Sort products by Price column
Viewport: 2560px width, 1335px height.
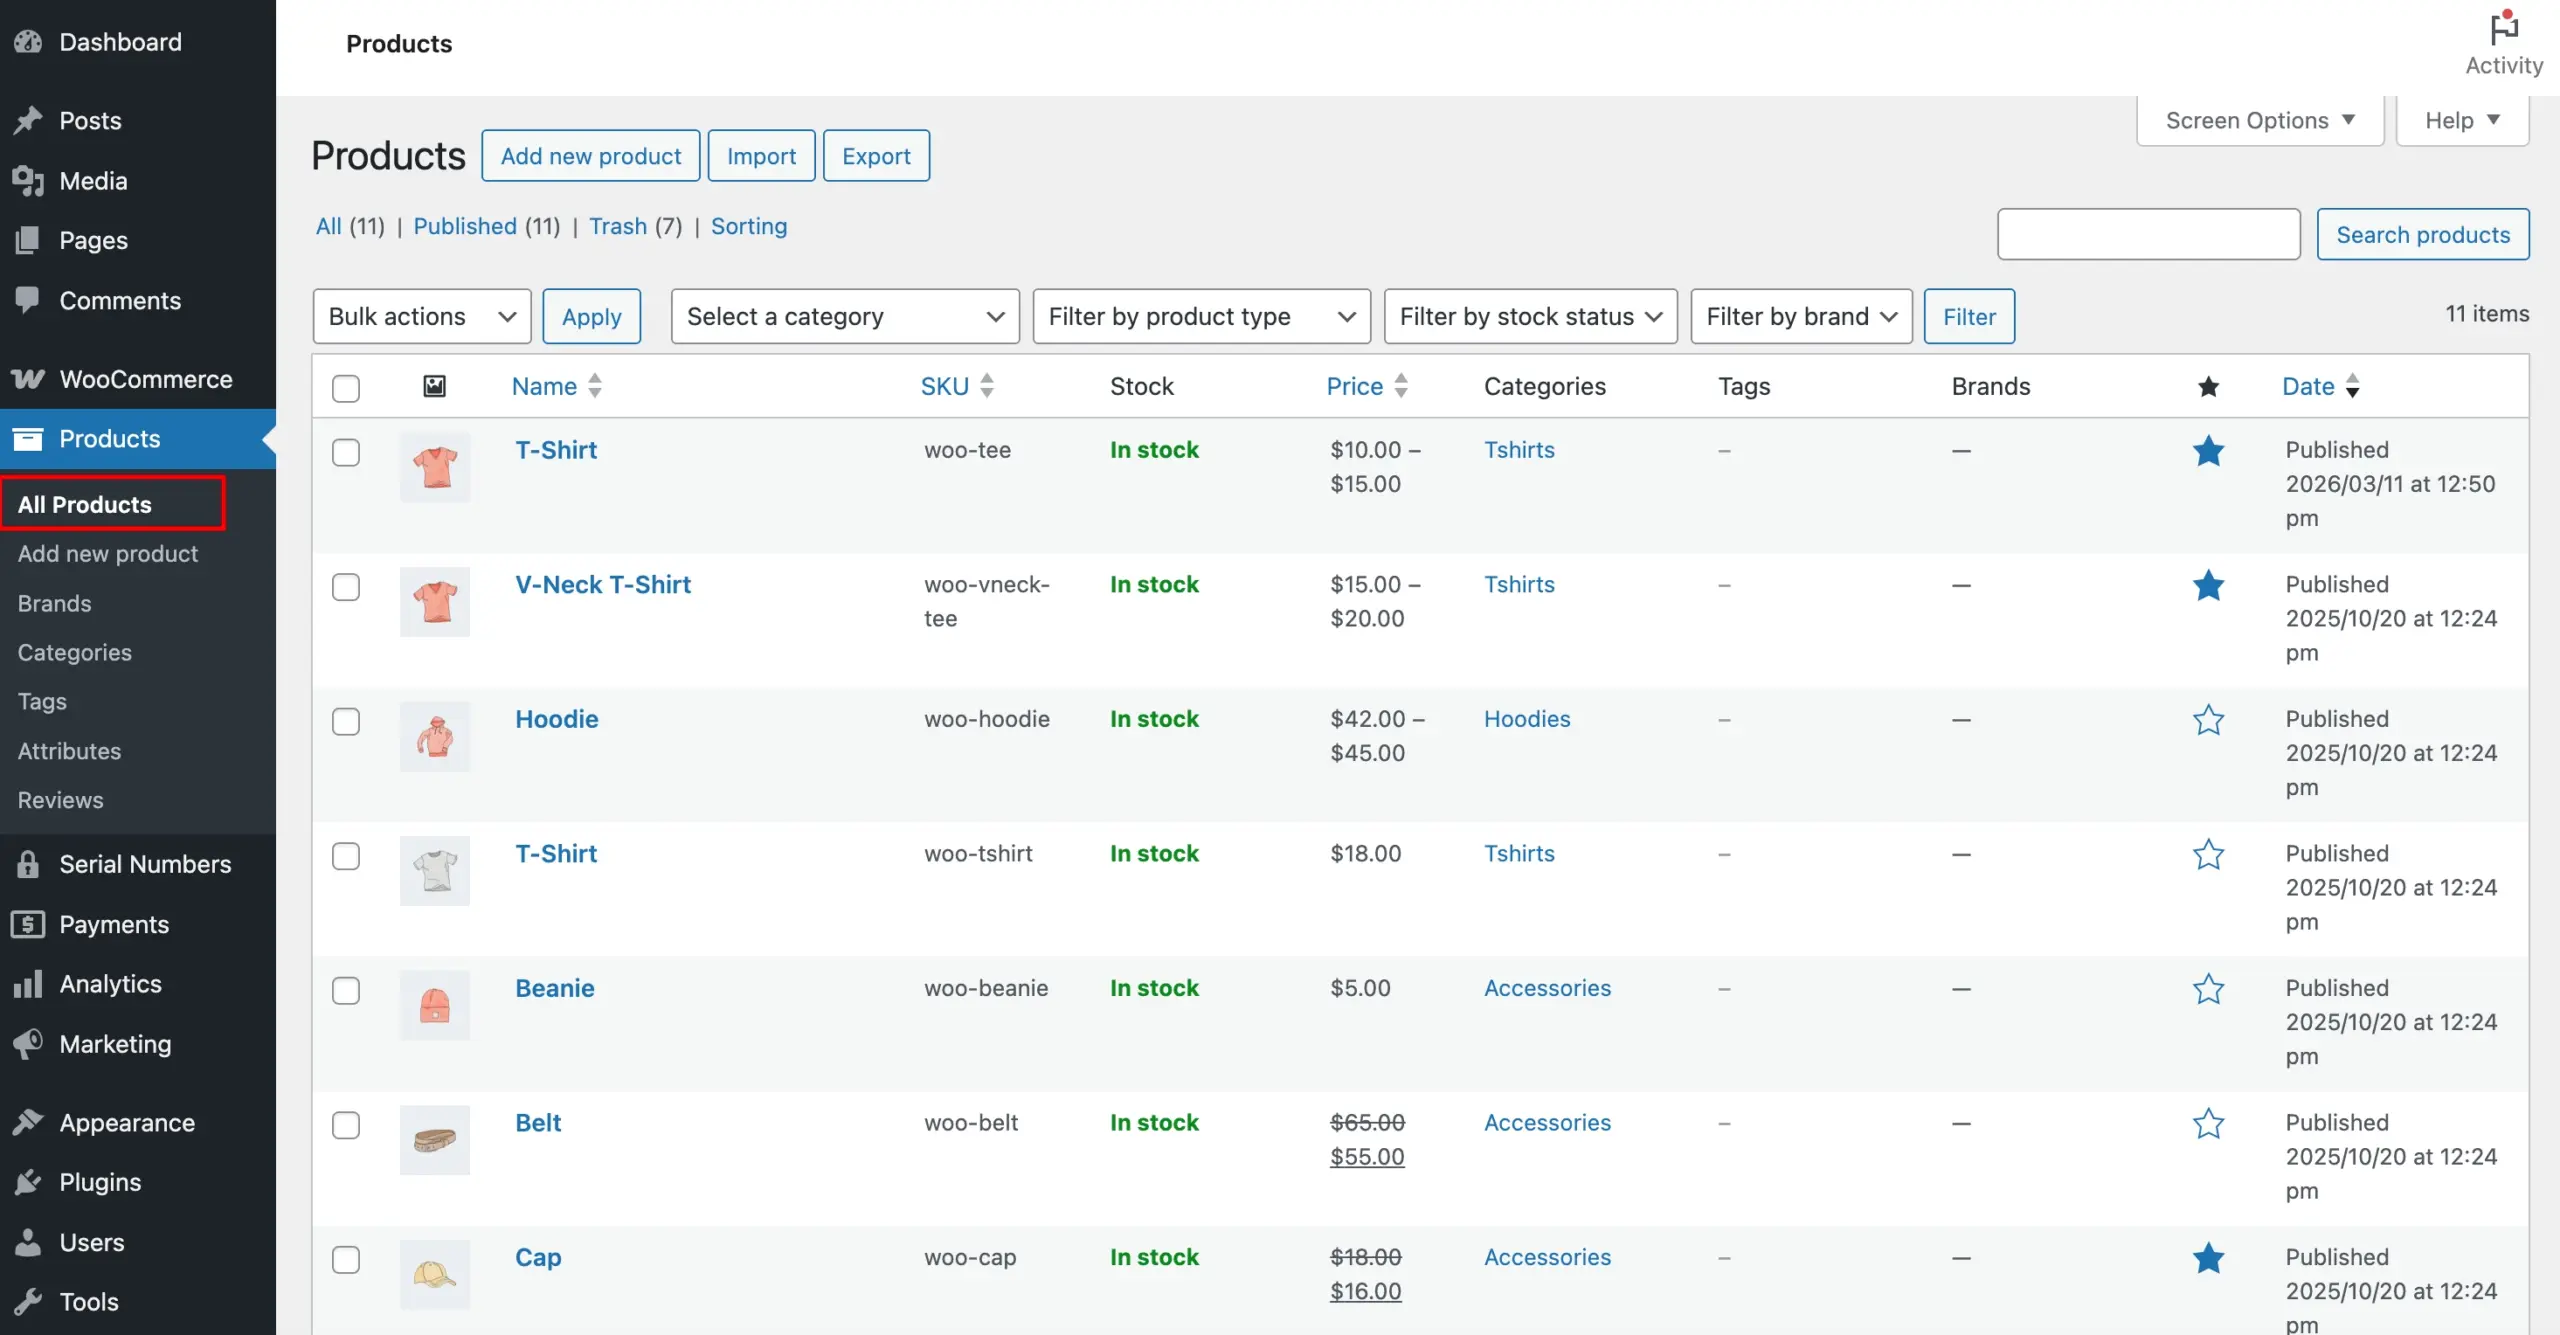click(1367, 386)
